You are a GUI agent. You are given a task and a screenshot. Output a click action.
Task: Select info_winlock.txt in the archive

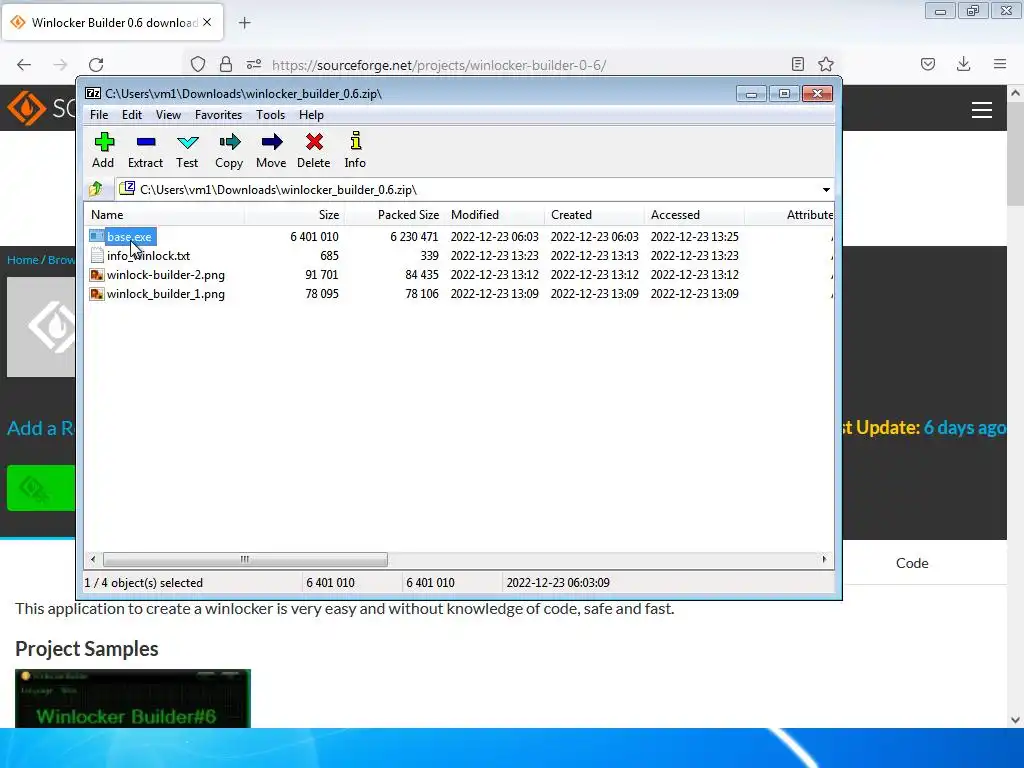coord(148,256)
